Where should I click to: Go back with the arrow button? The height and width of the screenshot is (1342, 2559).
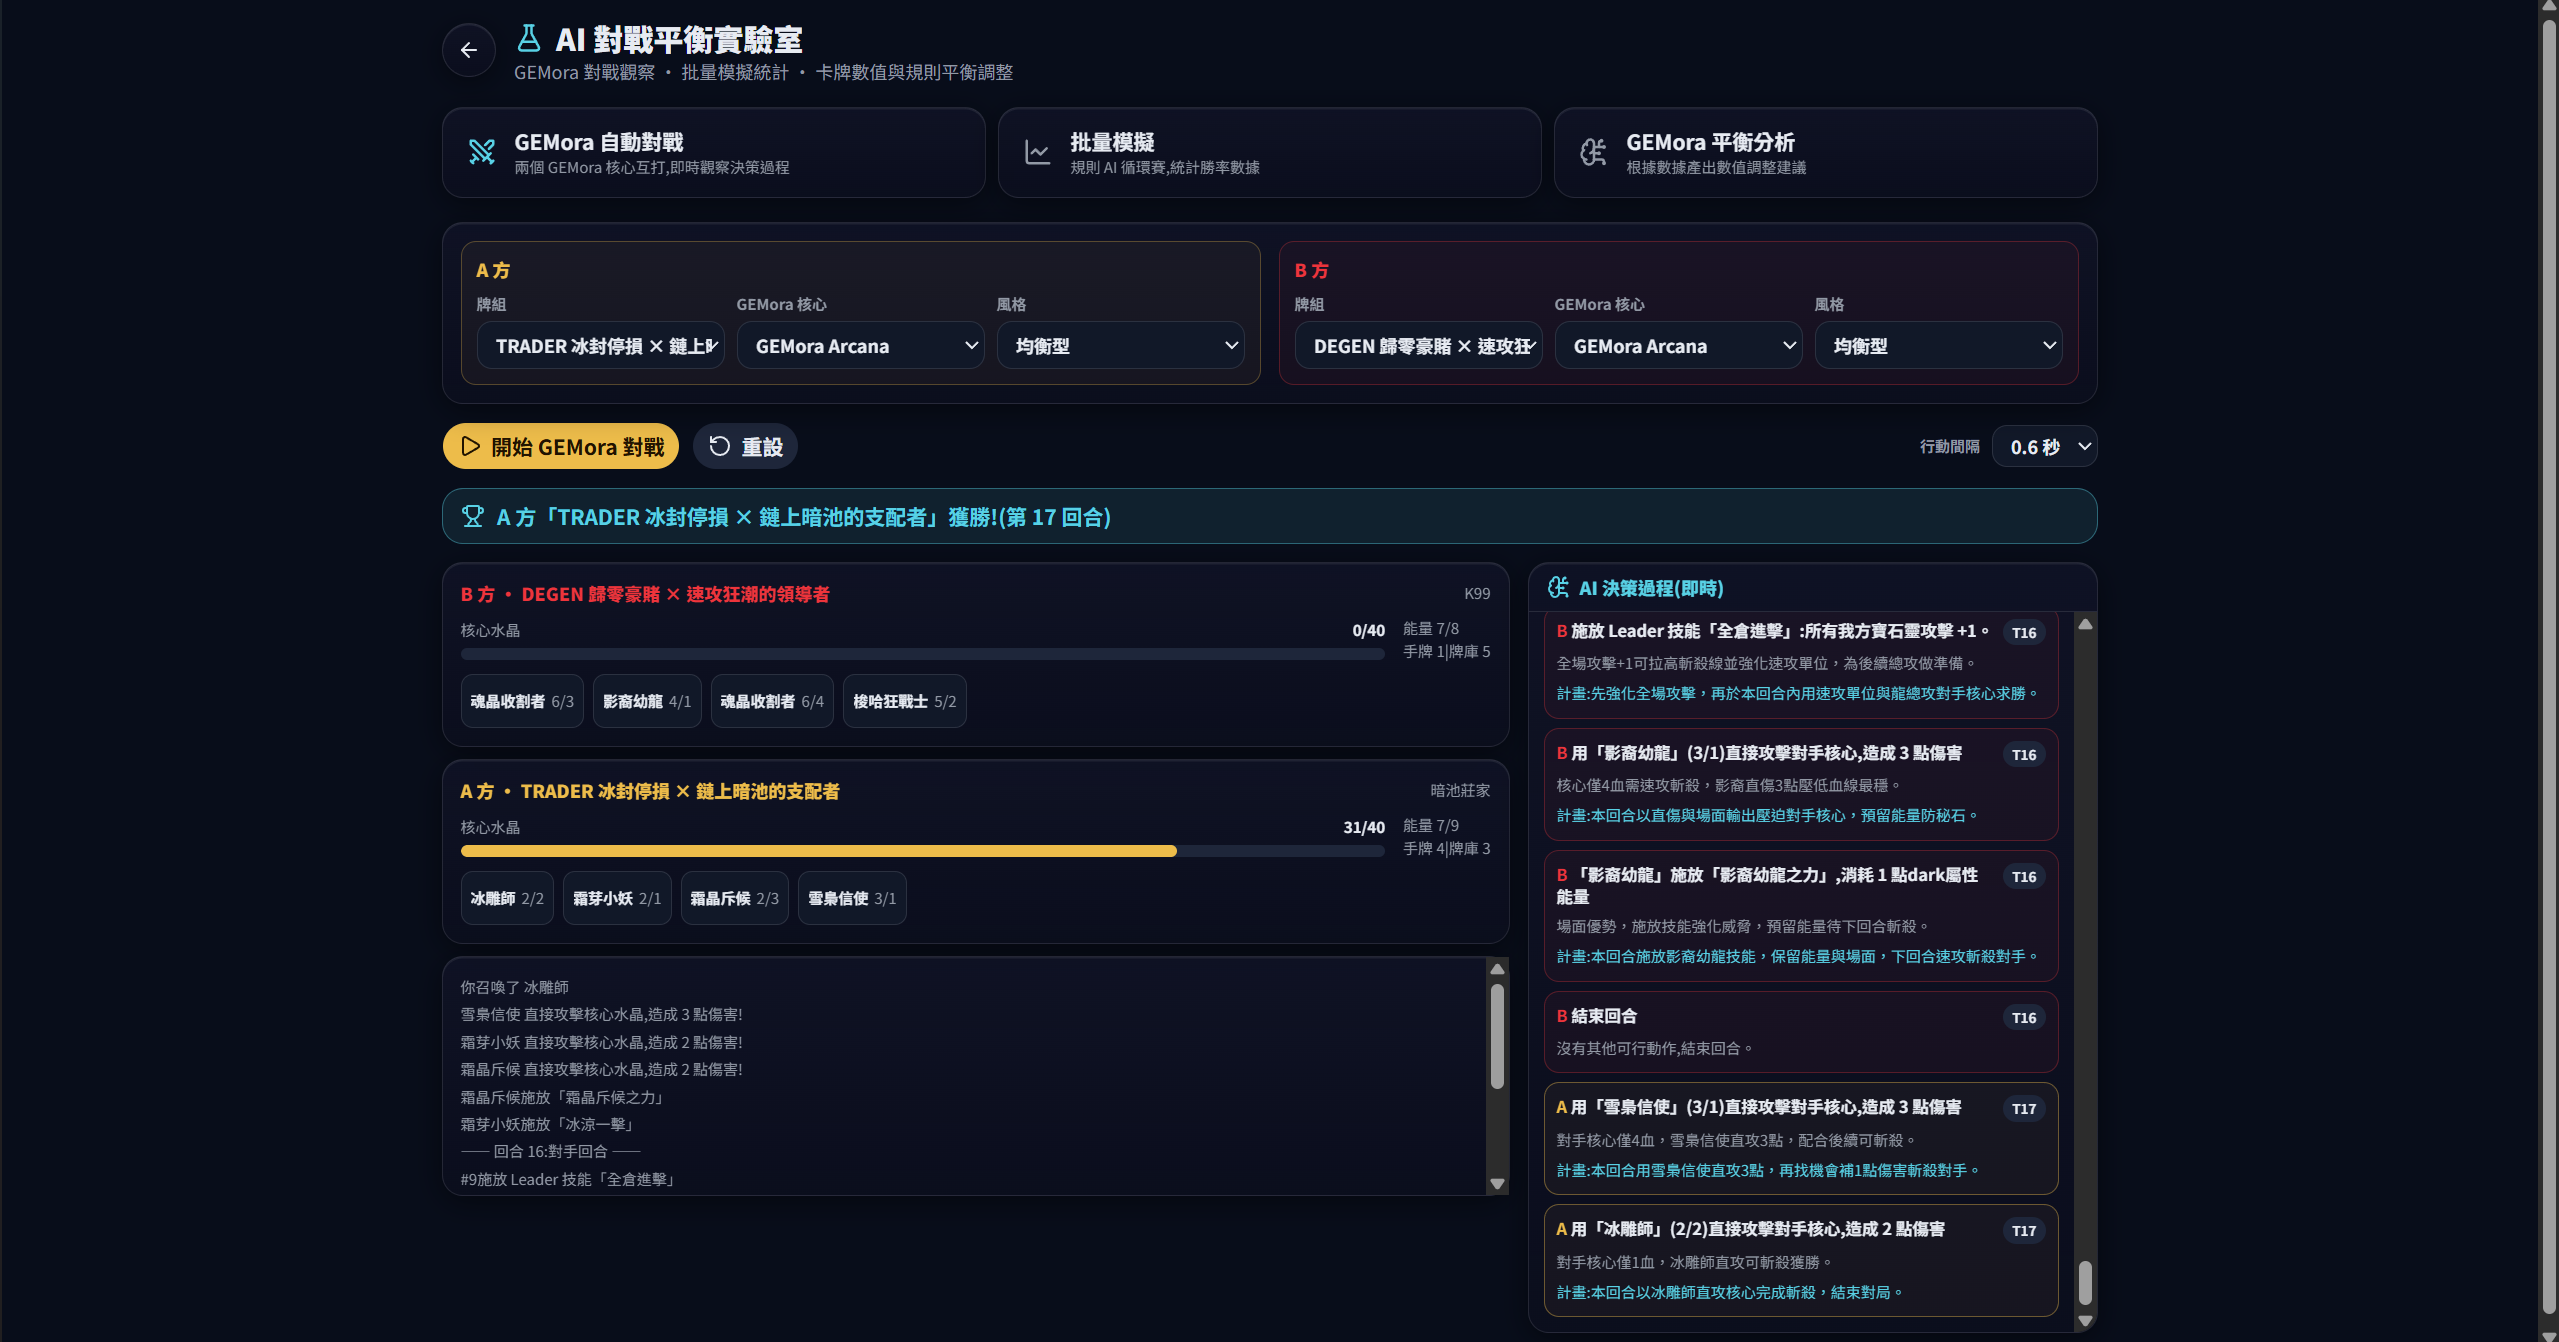(468, 50)
